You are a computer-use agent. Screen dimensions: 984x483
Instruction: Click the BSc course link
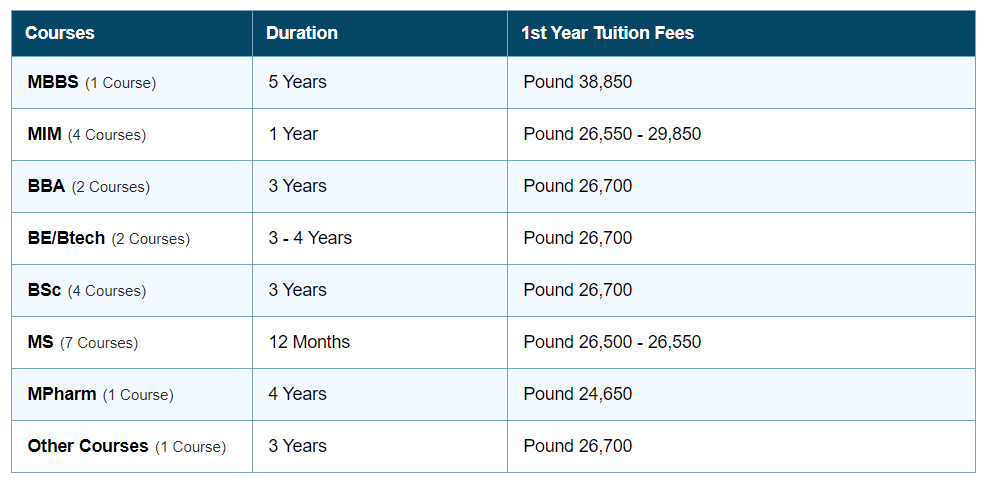[x=45, y=290]
